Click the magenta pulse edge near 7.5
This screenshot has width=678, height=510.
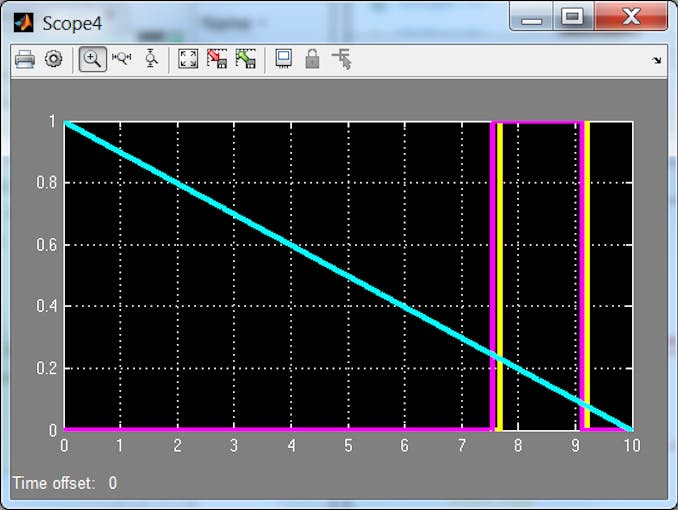pos(493,275)
